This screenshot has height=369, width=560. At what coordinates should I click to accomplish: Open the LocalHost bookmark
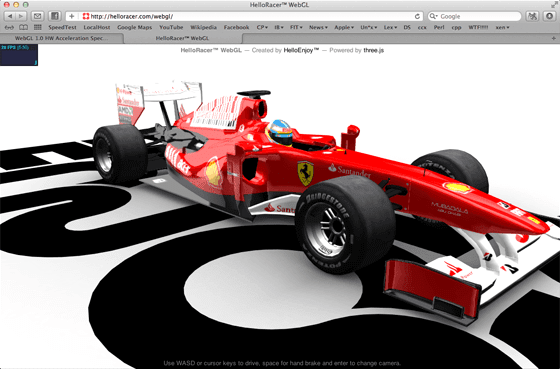tap(97, 28)
